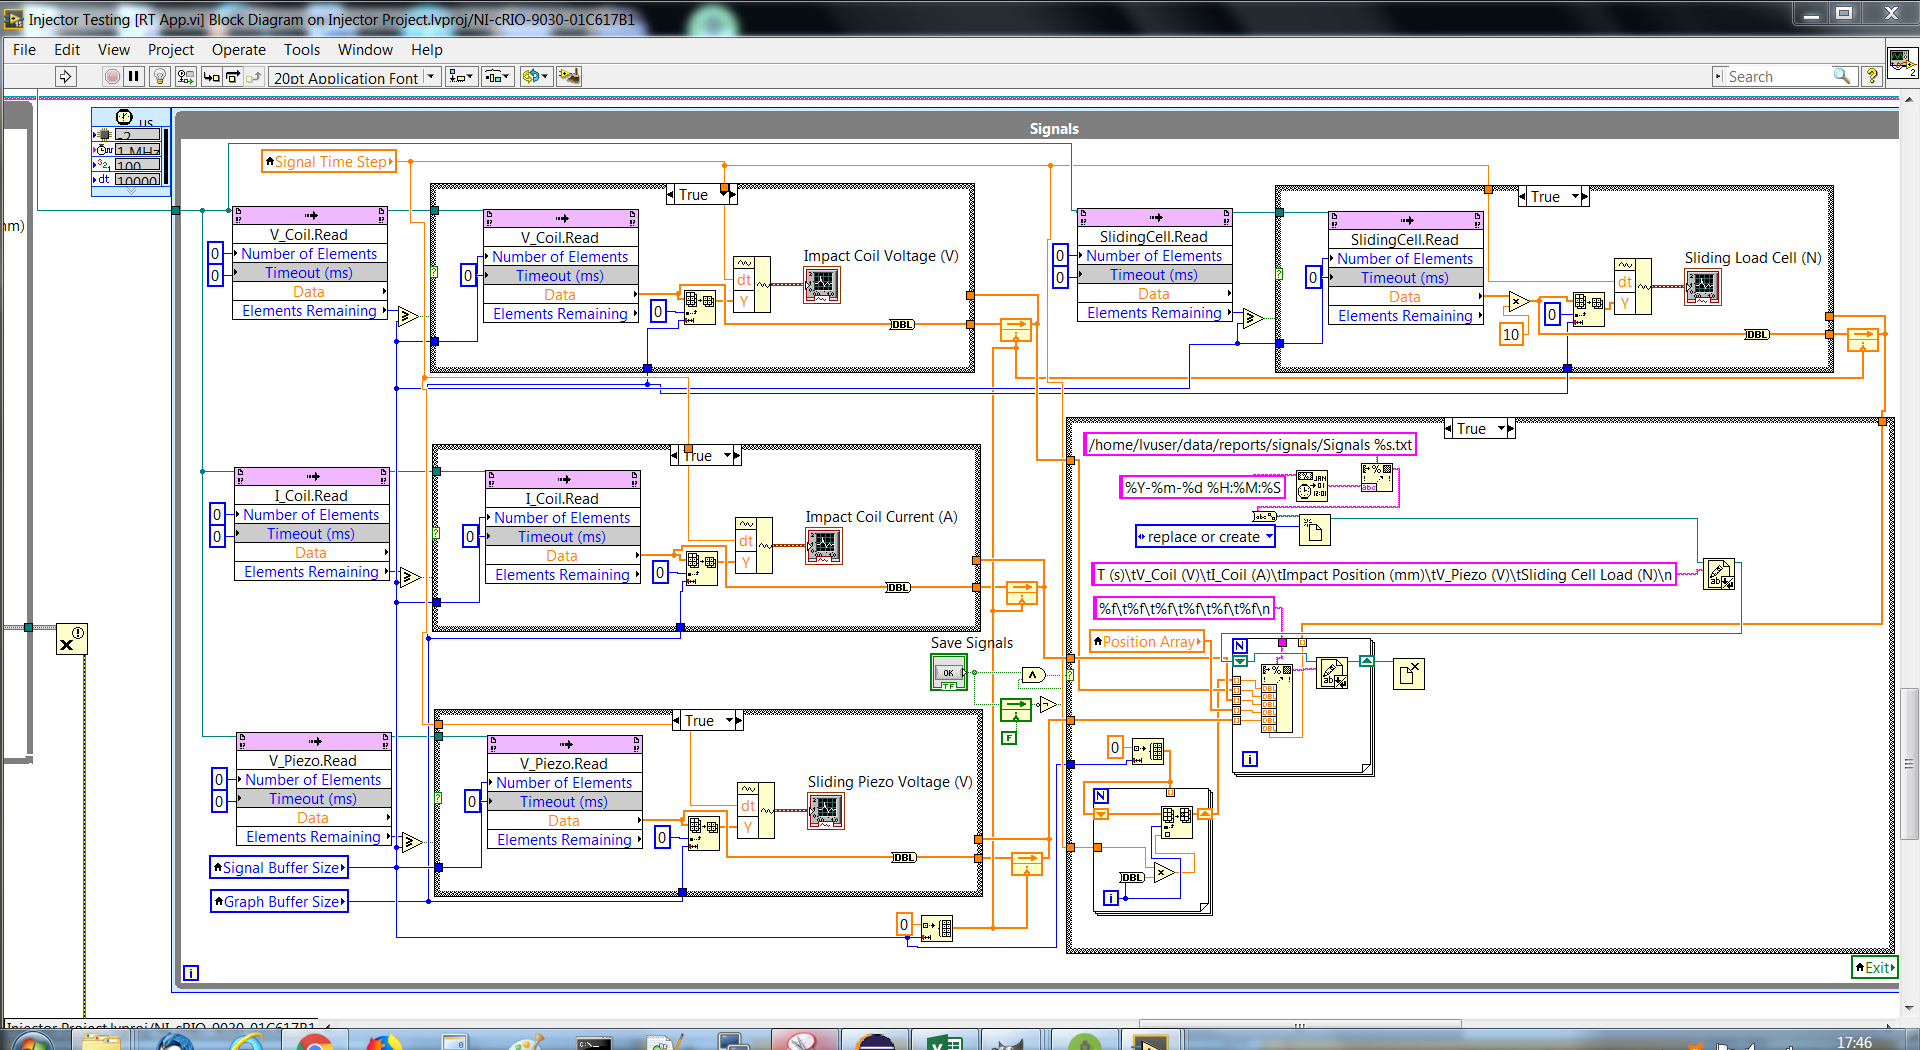Open the Reorder dropdown
Viewport: 1920px width, 1050px height.
click(x=536, y=76)
